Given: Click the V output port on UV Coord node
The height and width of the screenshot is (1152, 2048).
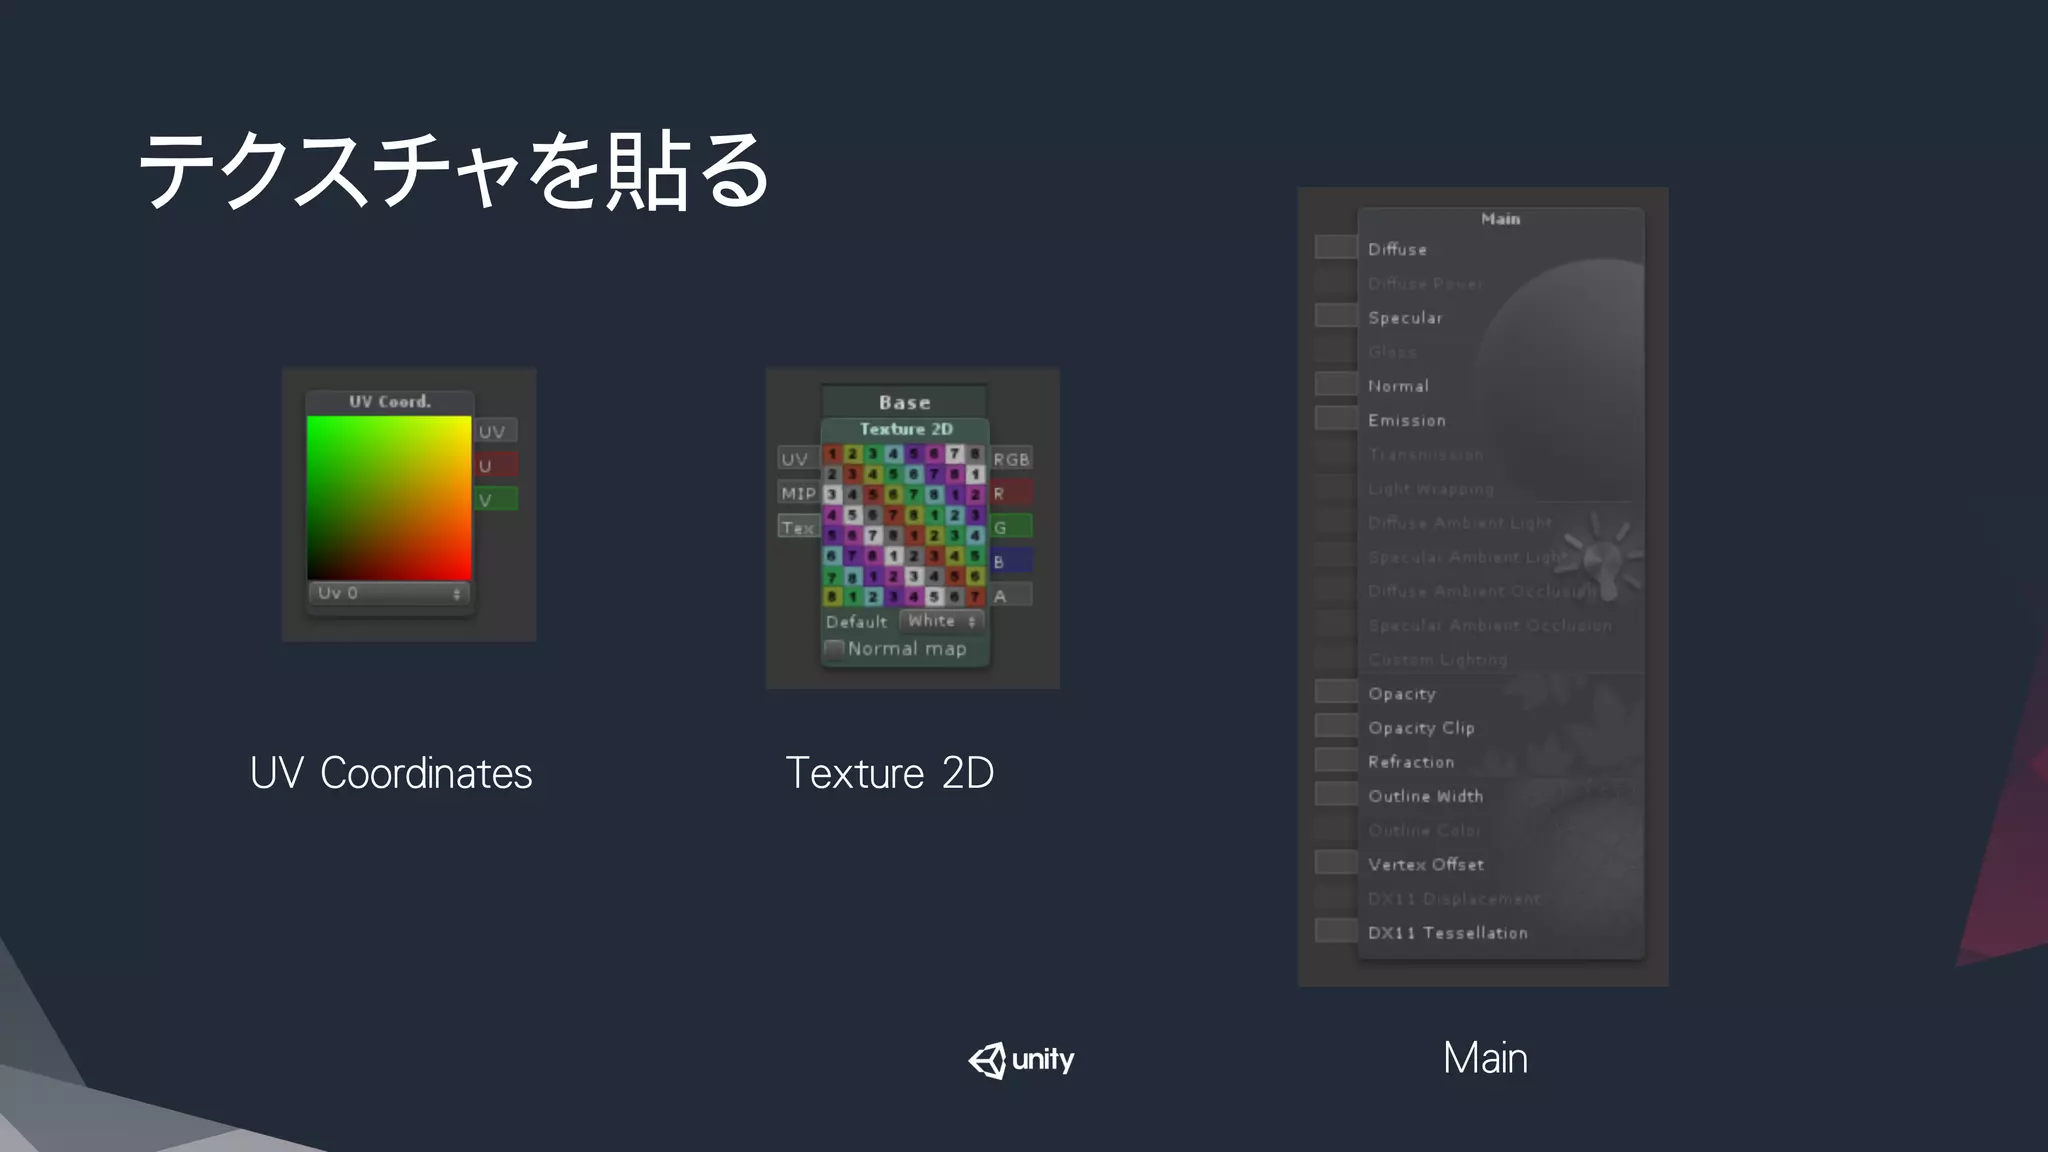Looking at the screenshot, I should [x=495, y=499].
